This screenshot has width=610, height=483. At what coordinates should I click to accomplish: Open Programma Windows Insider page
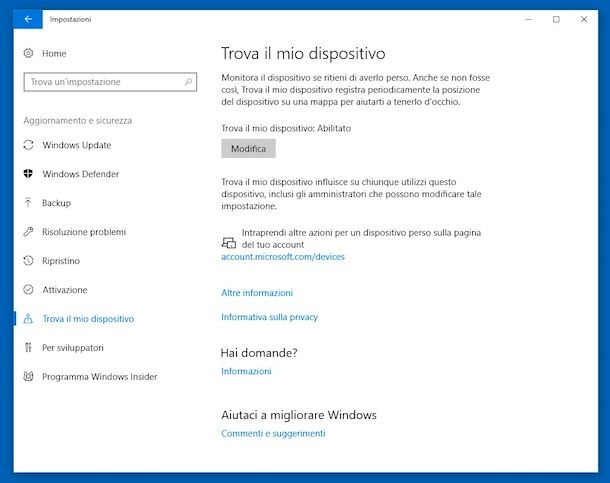tap(100, 376)
